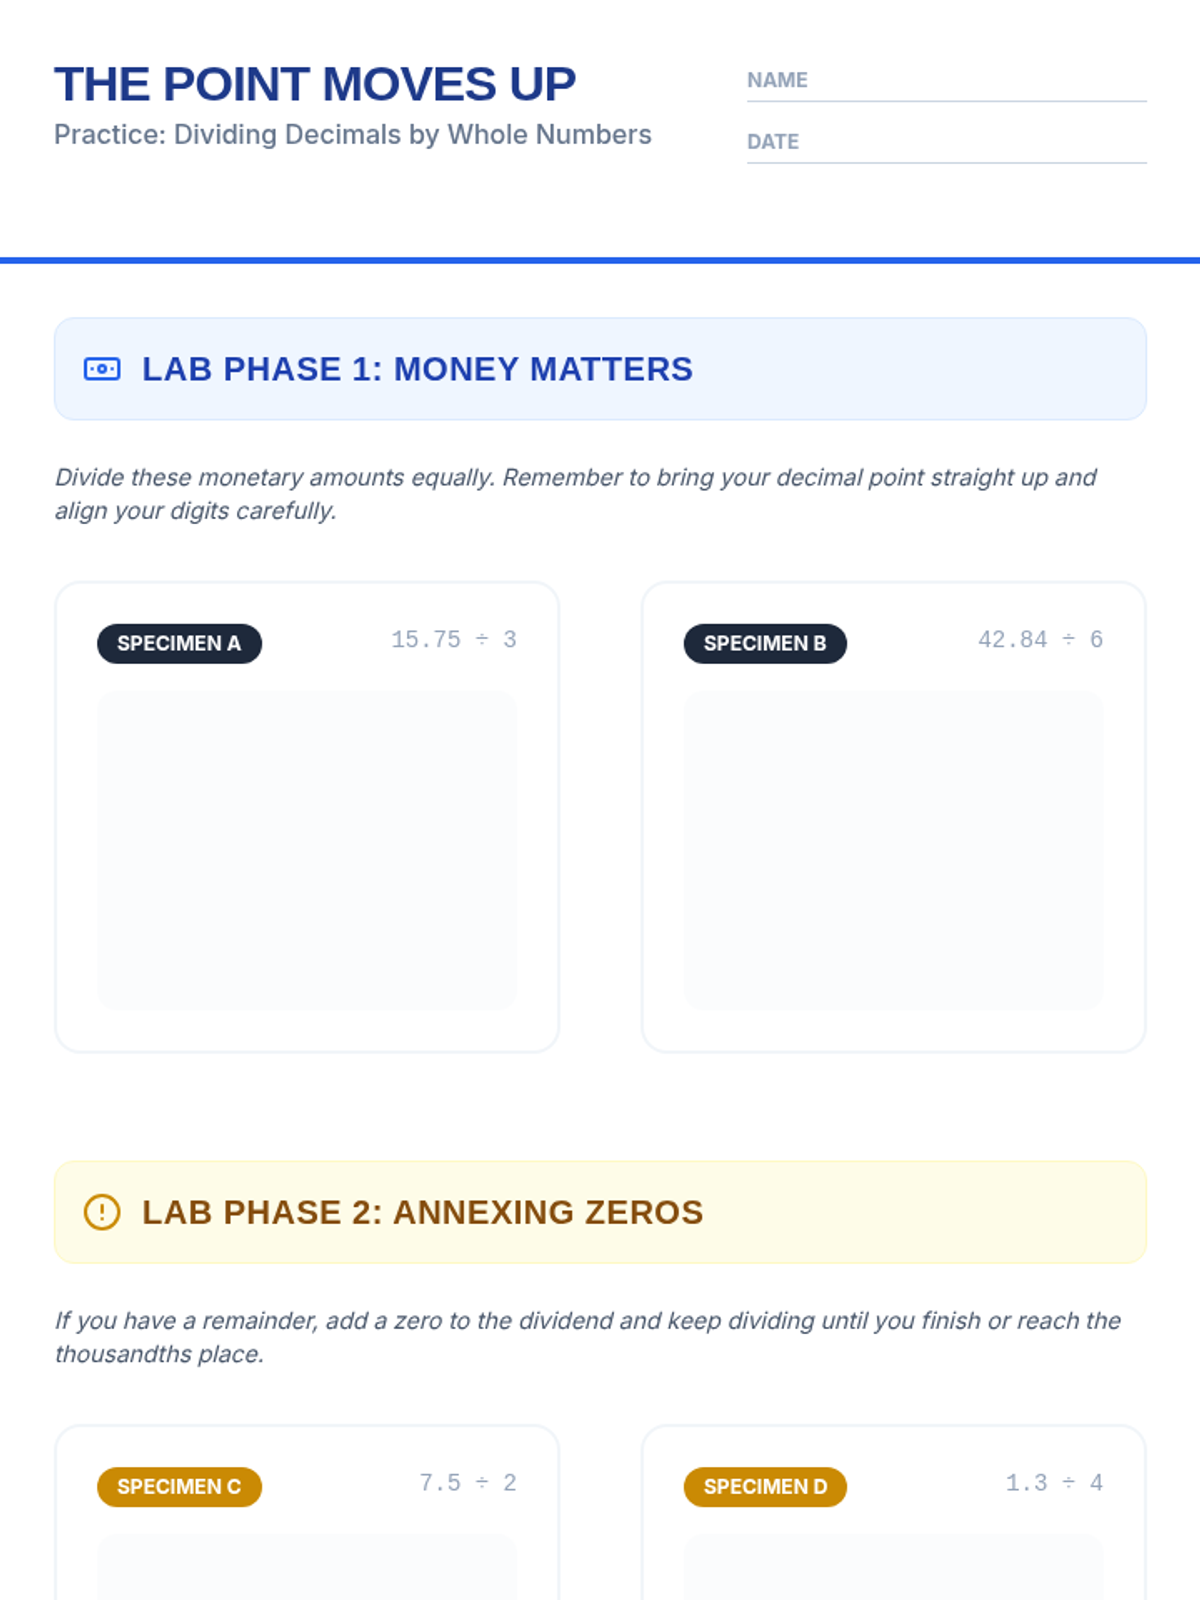
Task: Select the SPECIMEN B badge
Action: click(765, 643)
